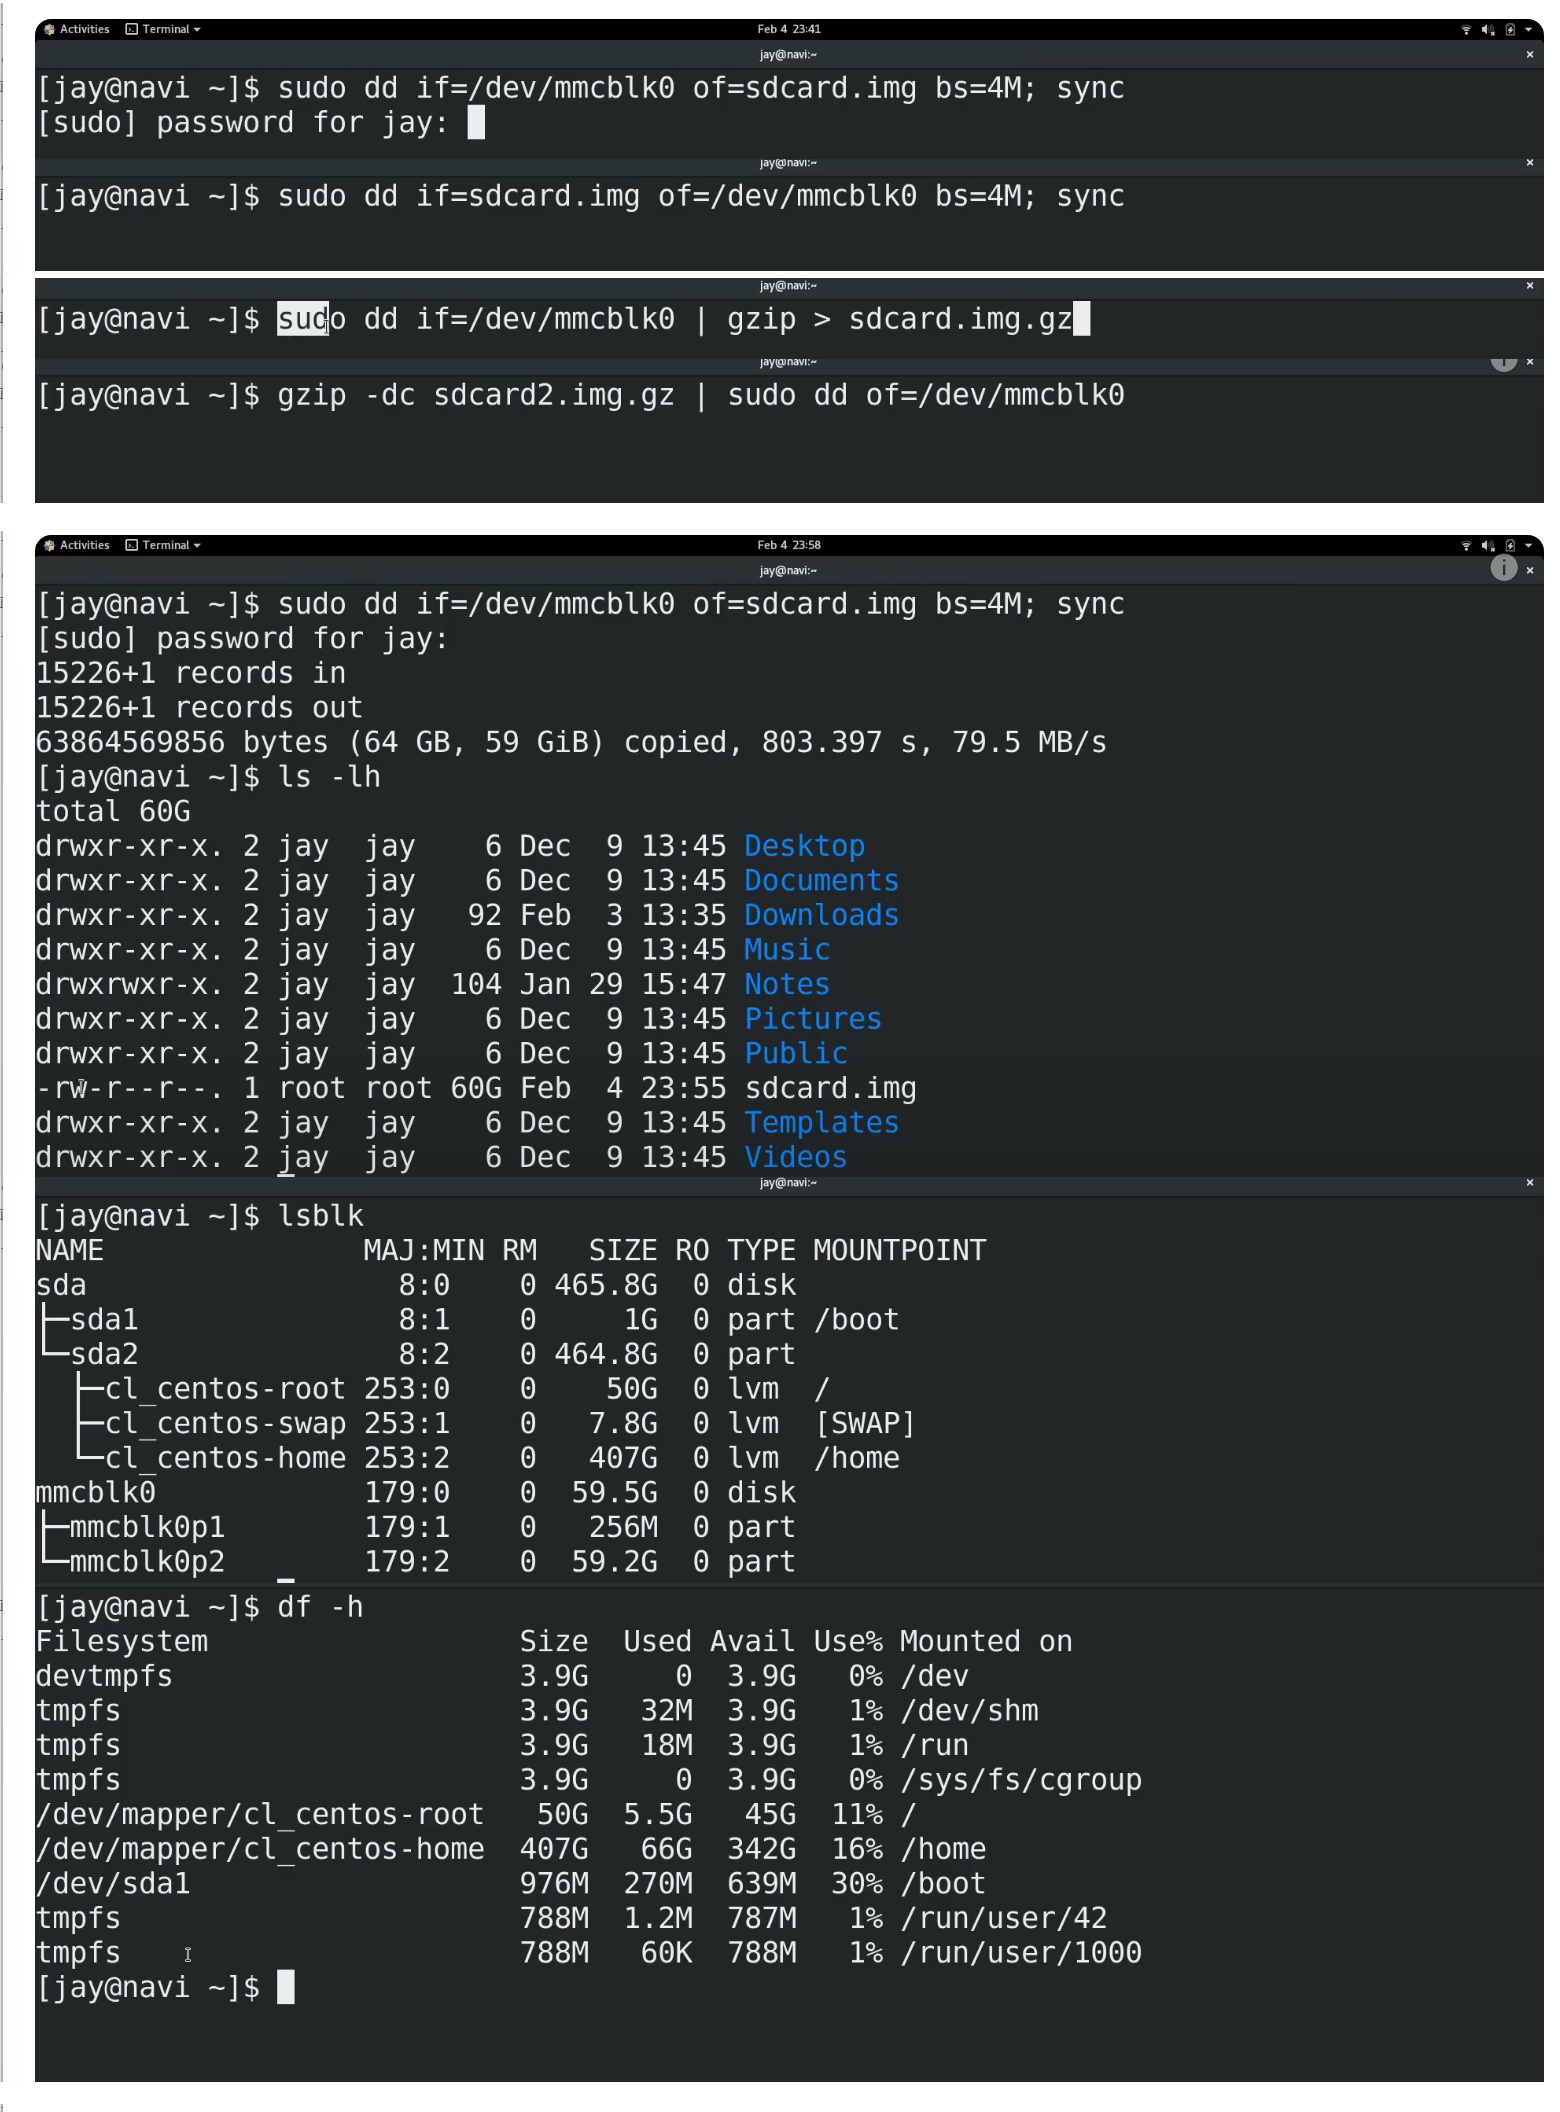Close the pane with the gzip > sdcard.img.gz command
Screen dimensions: 1560x2112
pos(1529,286)
